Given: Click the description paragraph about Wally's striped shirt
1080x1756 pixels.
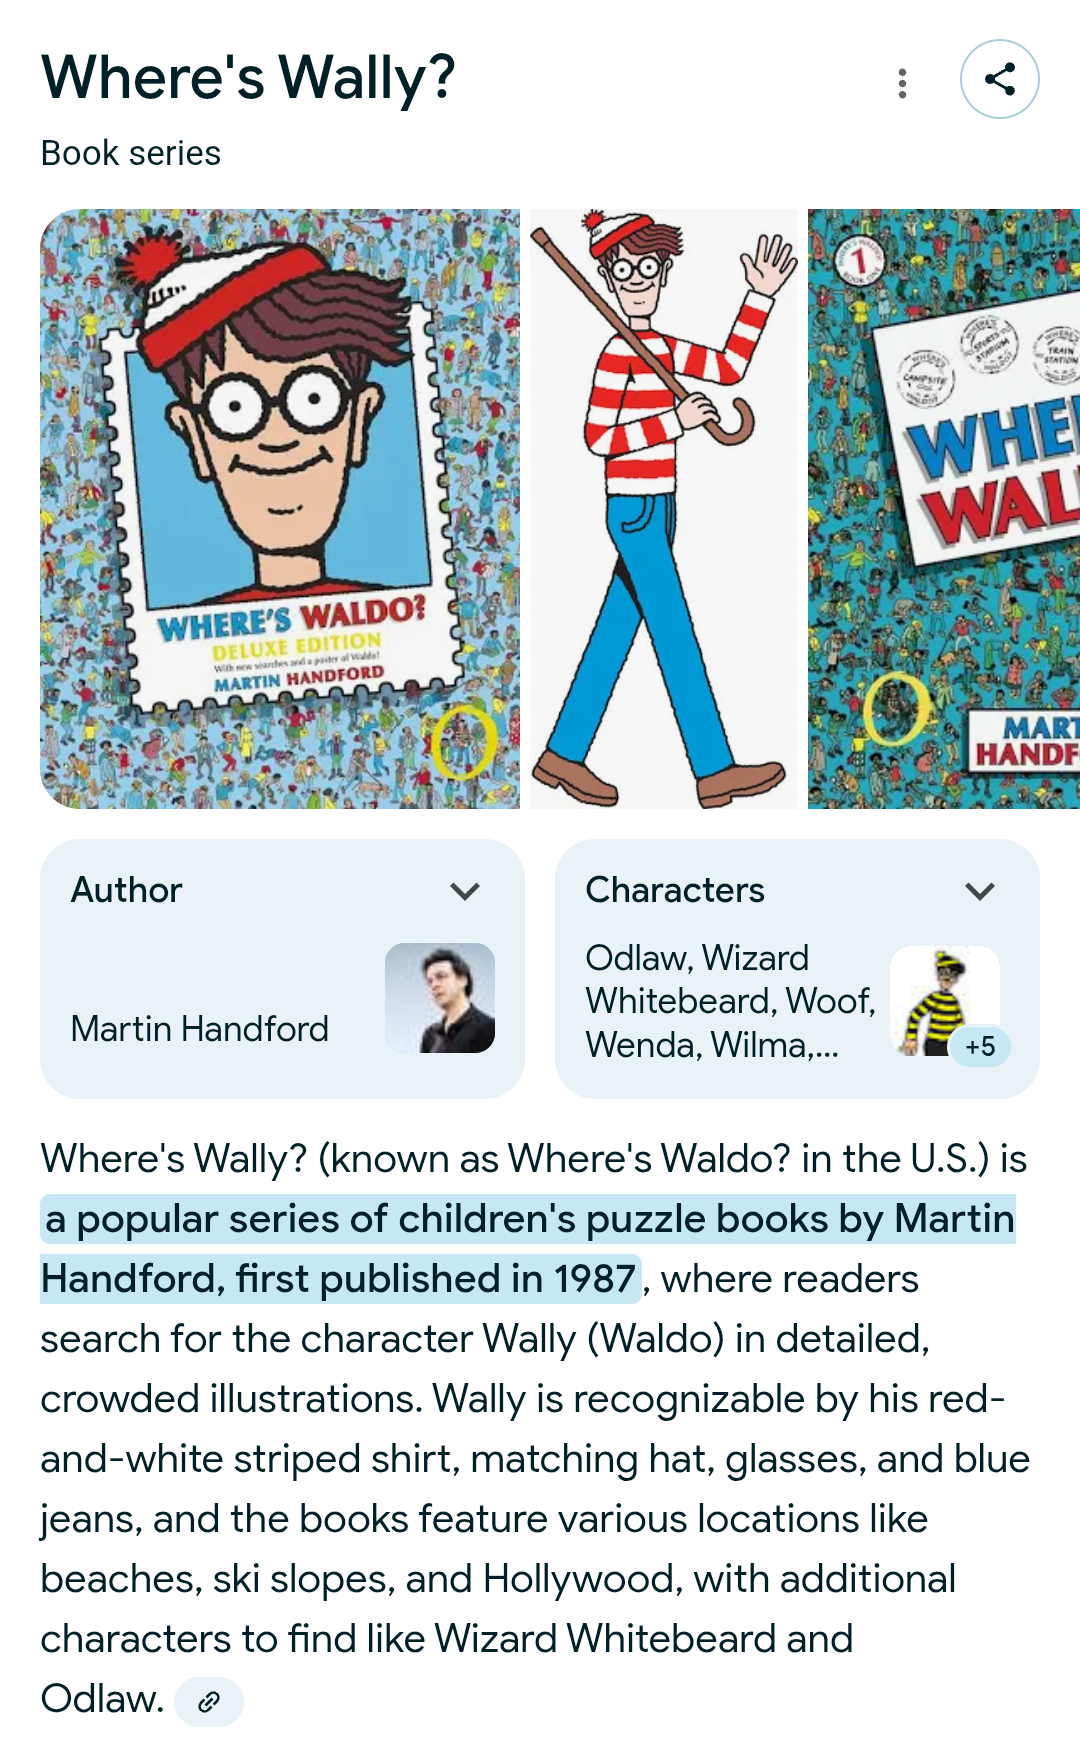Looking at the screenshot, I should 535,1429.
